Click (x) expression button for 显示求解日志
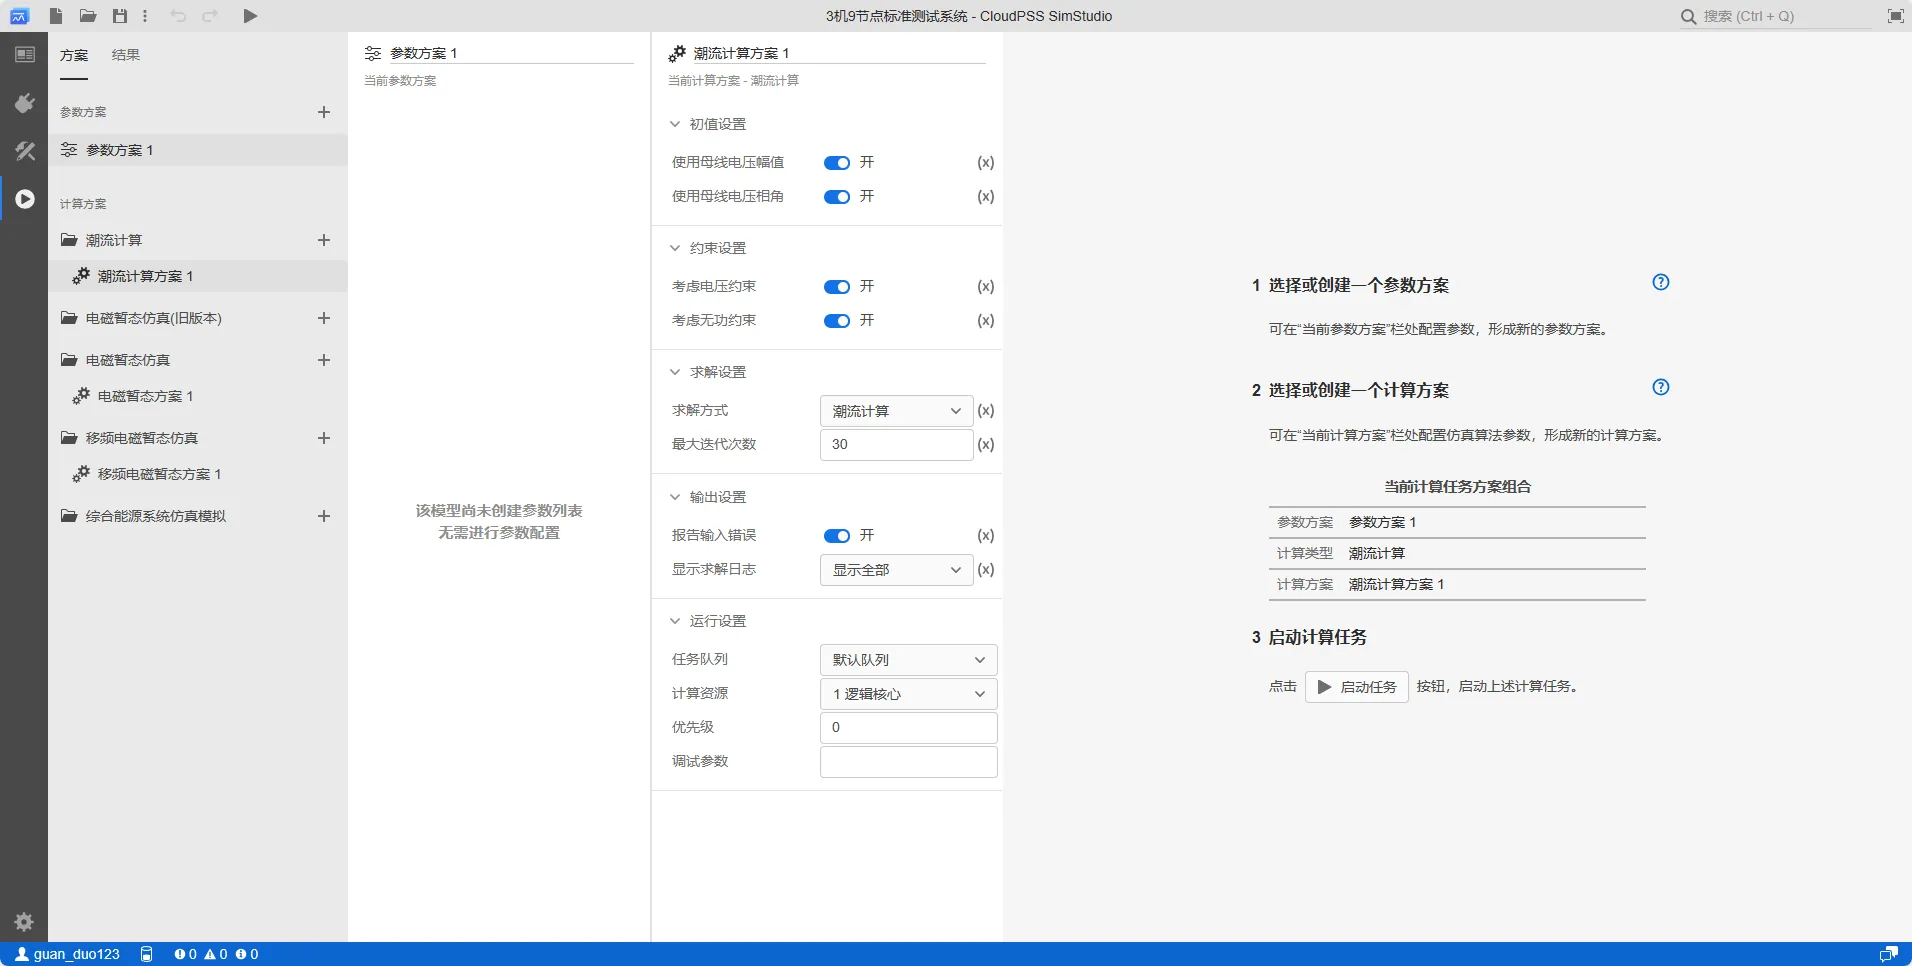 pos(986,569)
